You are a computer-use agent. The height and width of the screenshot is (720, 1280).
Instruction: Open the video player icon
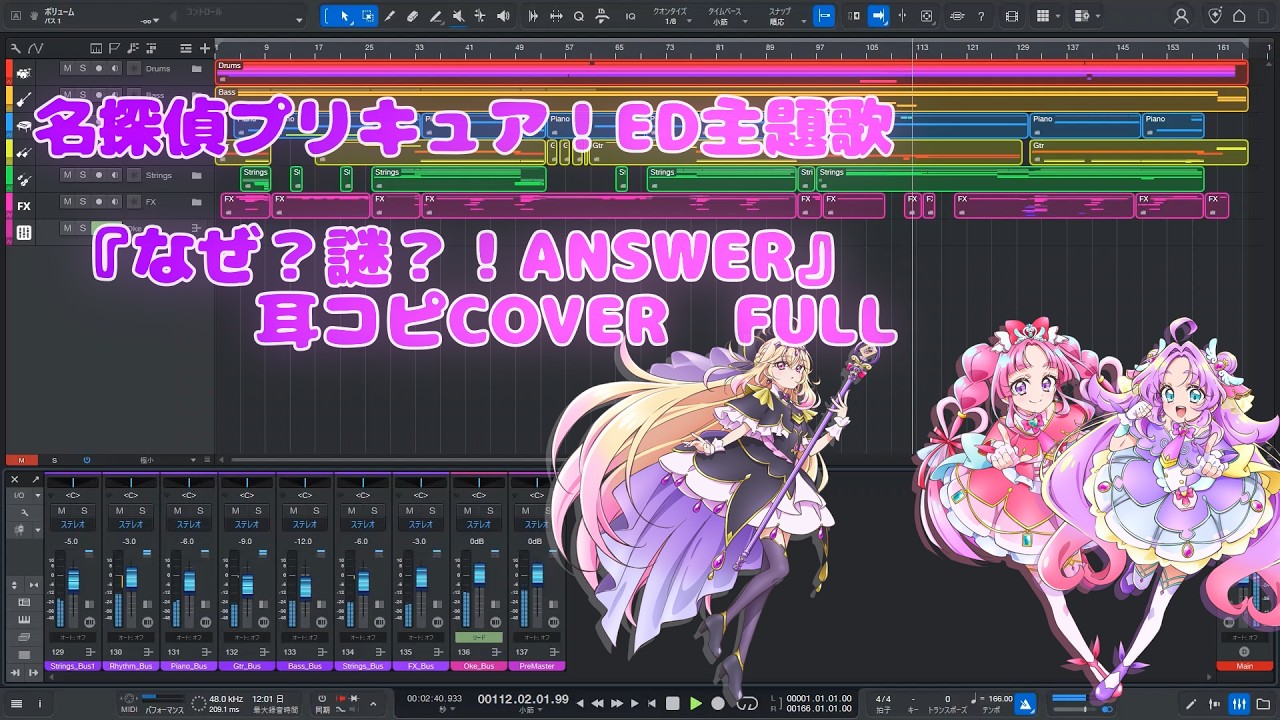click(x=1011, y=16)
